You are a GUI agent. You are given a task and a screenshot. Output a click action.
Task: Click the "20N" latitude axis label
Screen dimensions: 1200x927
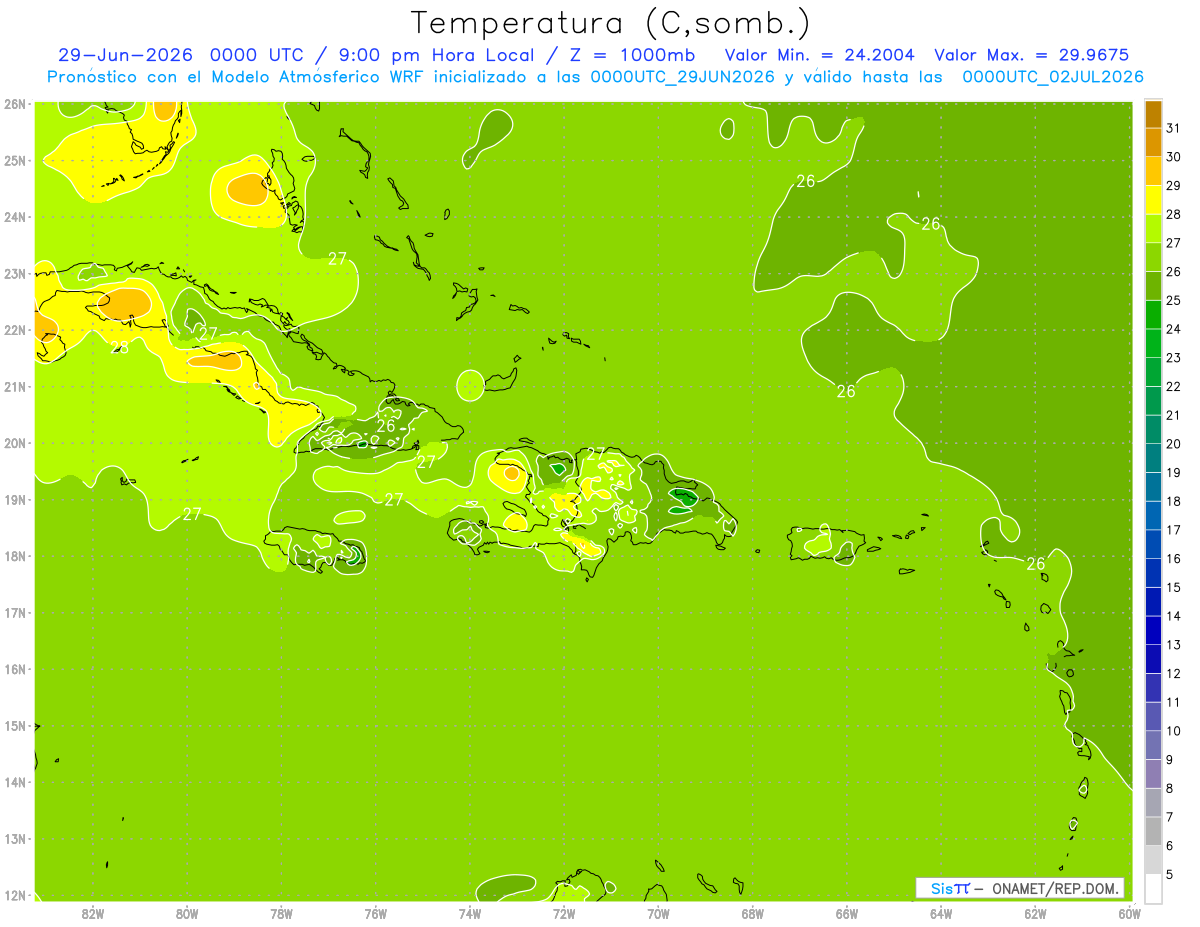pyautogui.click(x=14, y=443)
